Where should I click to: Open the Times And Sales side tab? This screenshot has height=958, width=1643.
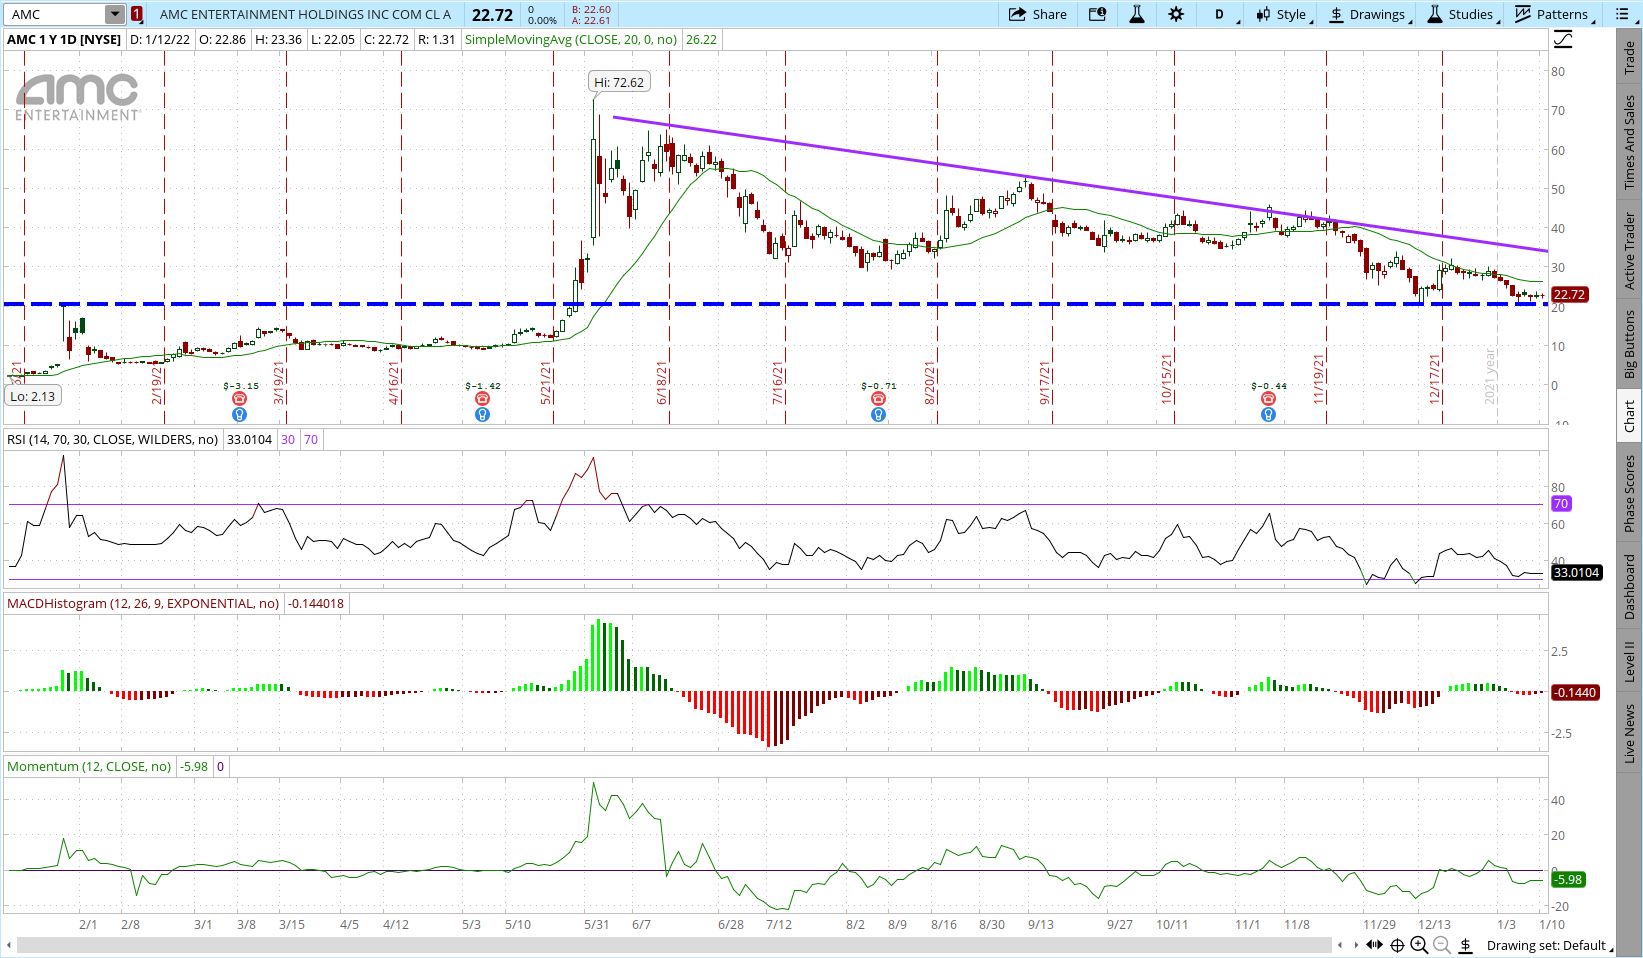tap(1630, 142)
